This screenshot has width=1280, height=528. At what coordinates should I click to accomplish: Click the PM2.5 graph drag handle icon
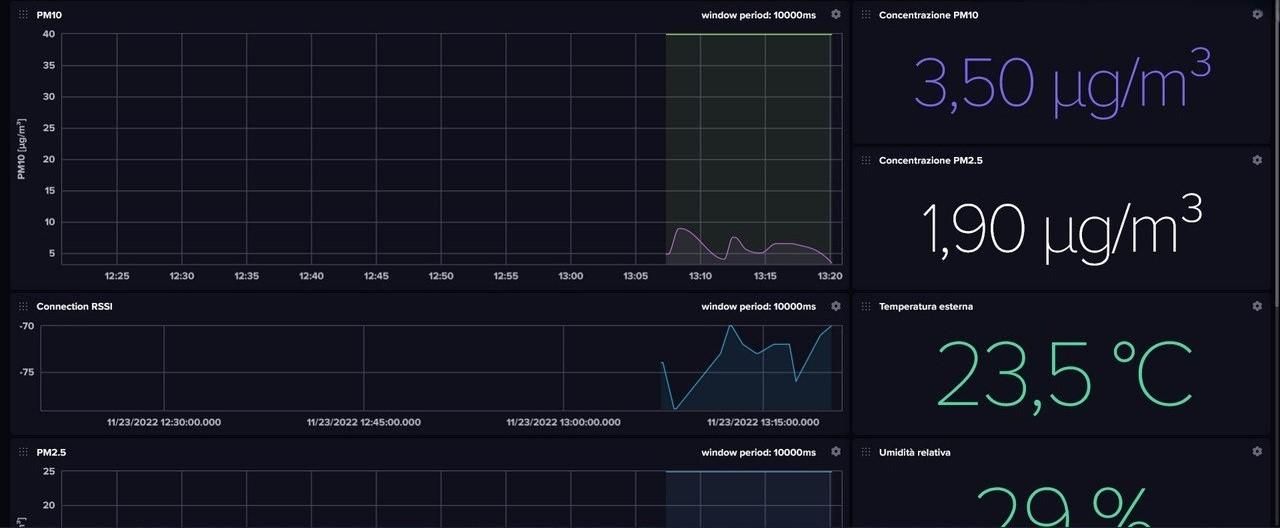click(x=24, y=452)
